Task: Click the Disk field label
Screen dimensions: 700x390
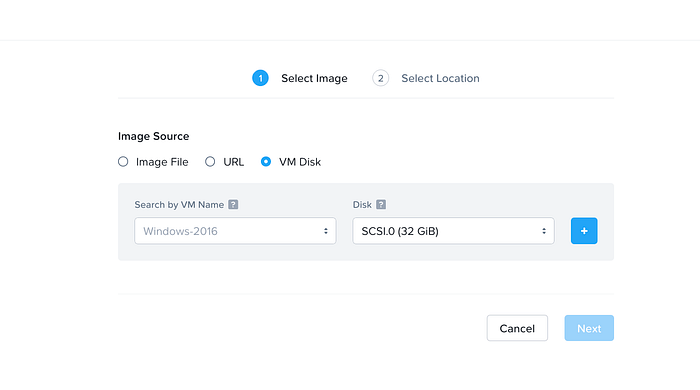Action: [362, 204]
